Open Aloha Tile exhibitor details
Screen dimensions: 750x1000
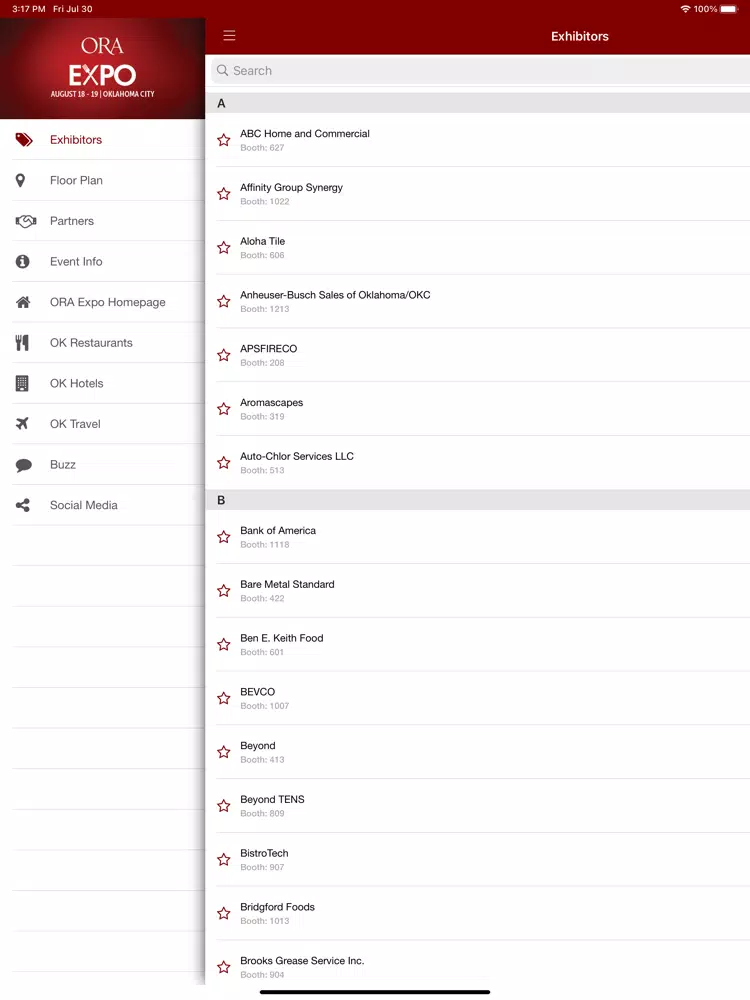tap(478, 247)
